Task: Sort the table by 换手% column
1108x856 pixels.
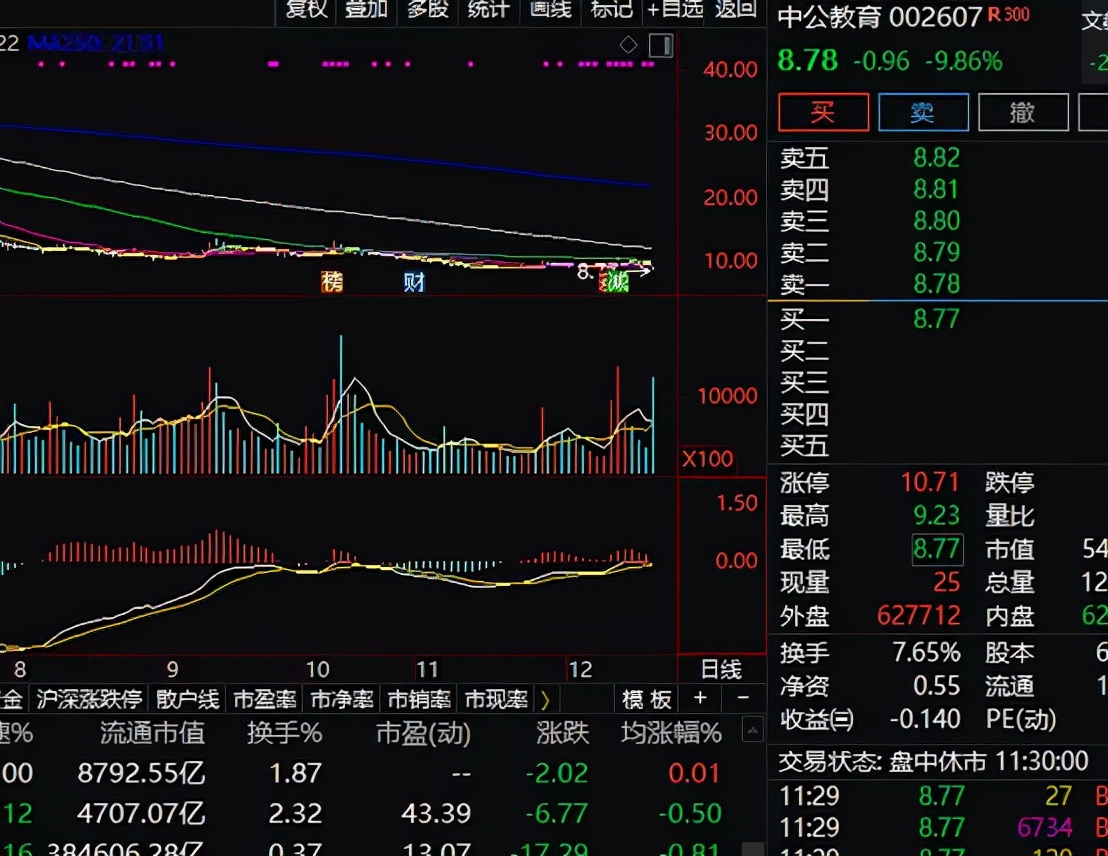Action: coord(285,733)
